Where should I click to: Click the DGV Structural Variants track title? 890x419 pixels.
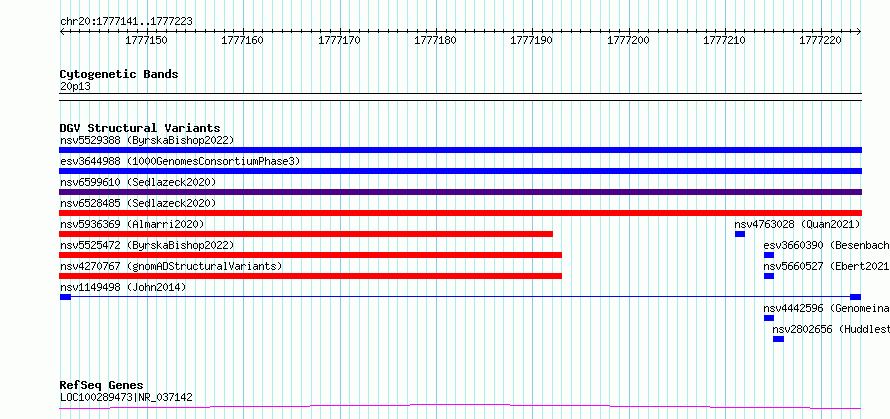[x=140, y=128]
